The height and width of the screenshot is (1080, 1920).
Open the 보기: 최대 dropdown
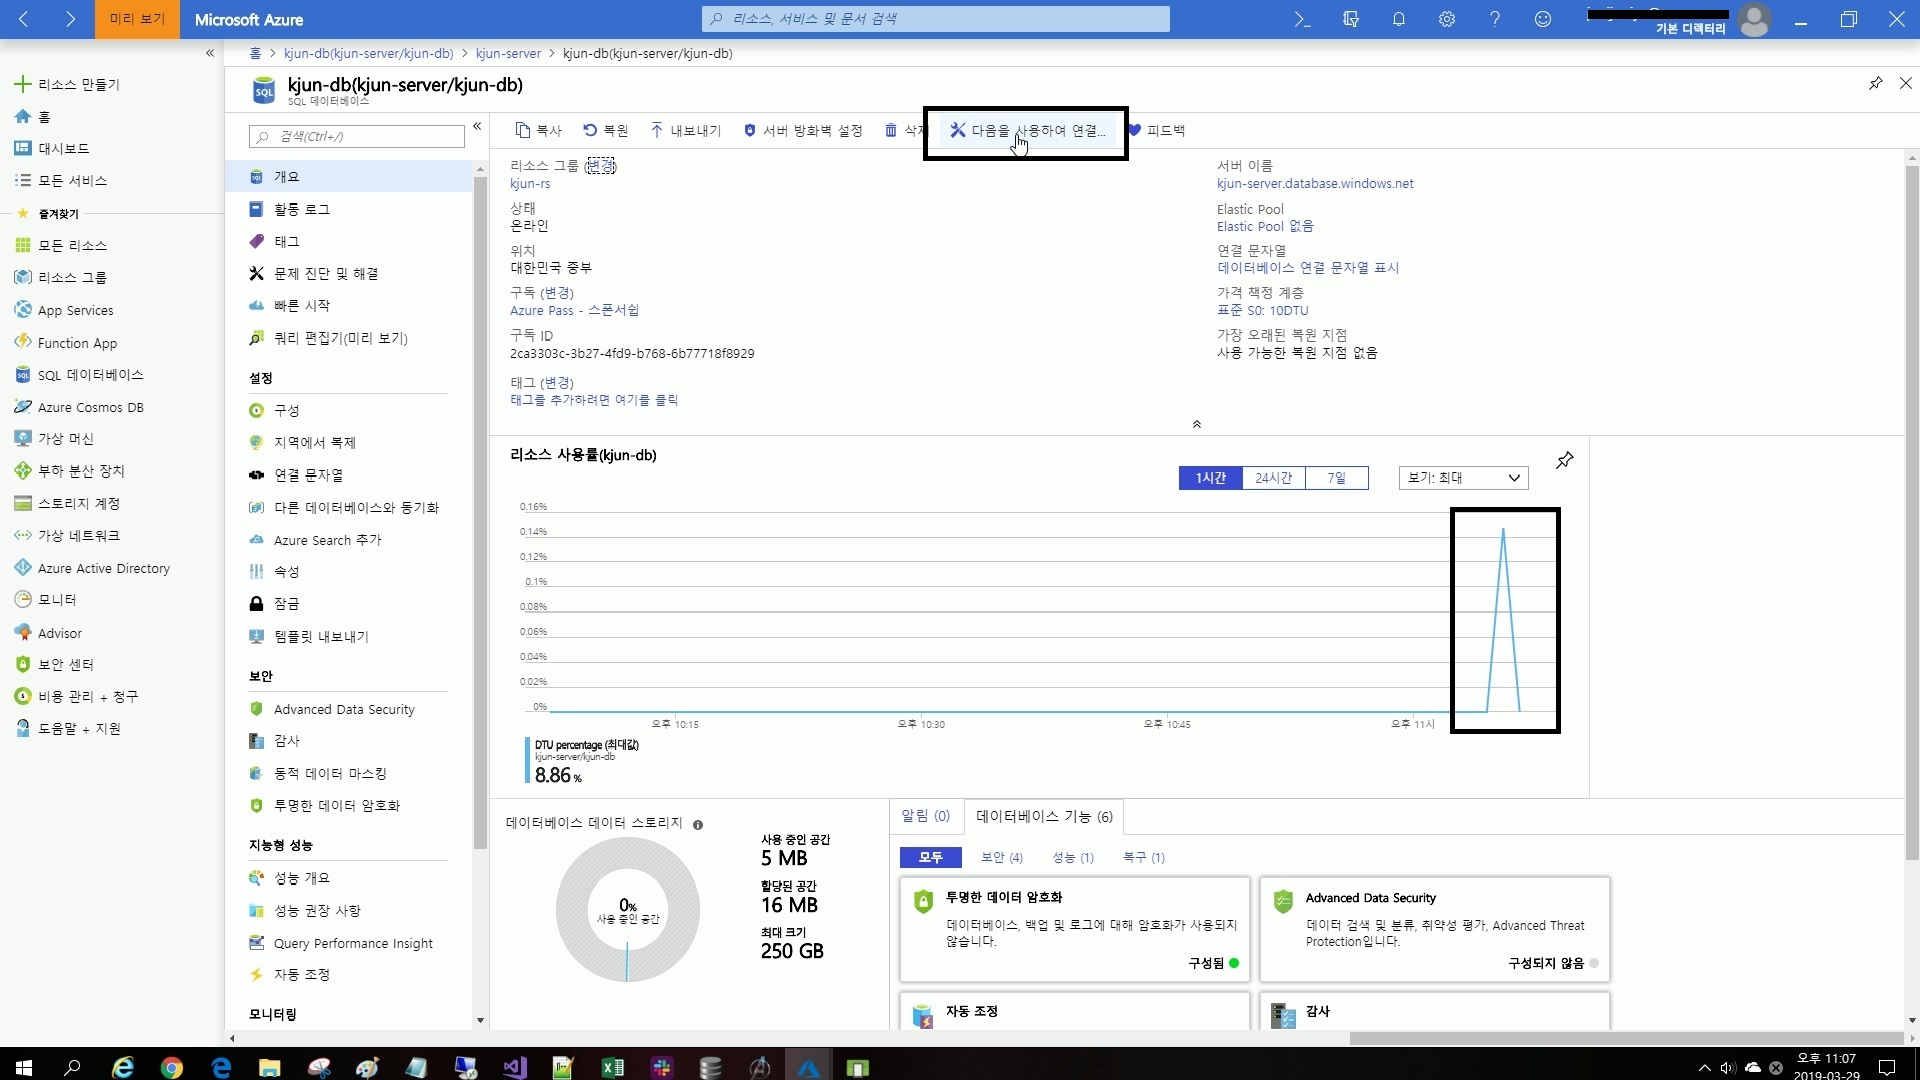(x=1463, y=478)
